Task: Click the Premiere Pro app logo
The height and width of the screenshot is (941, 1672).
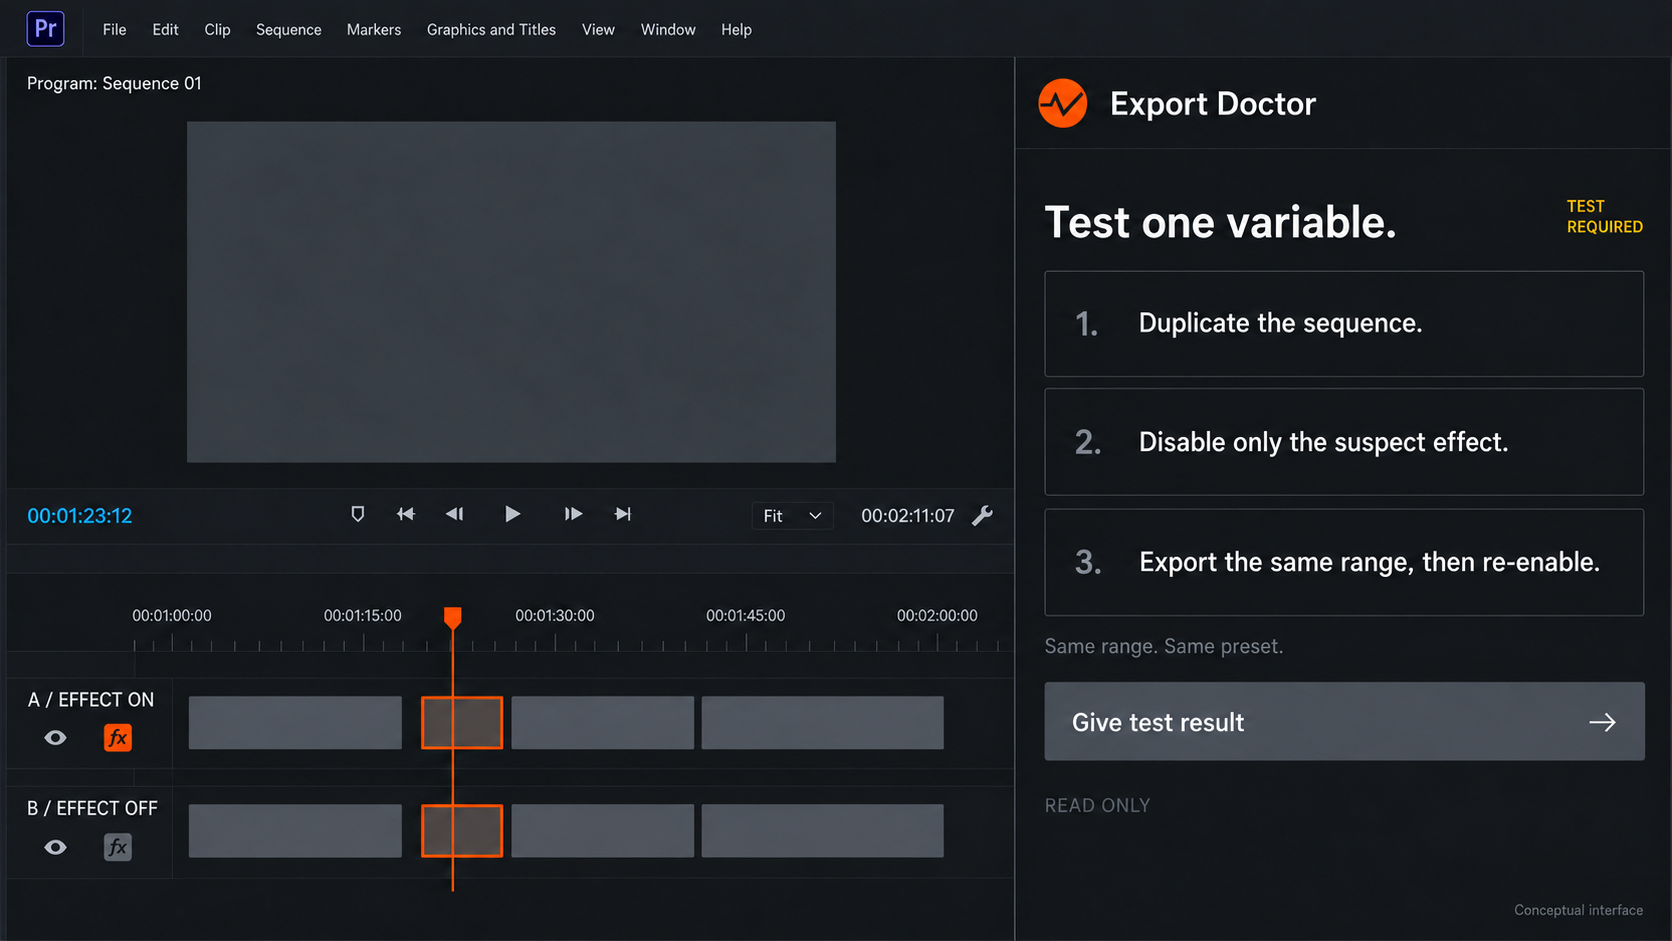Action: pyautogui.click(x=45, y=28)
